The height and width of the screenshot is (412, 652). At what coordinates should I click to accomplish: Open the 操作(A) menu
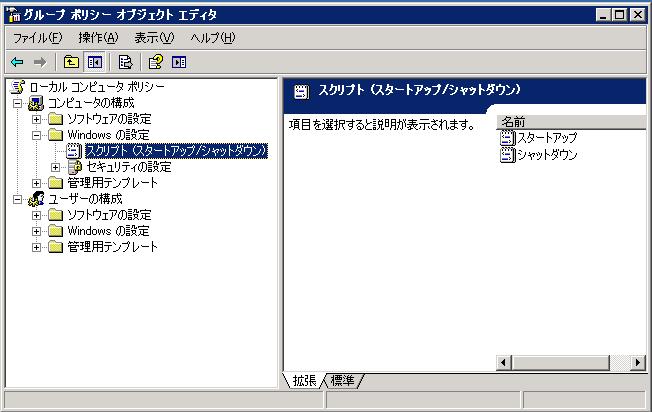point(97,38)
